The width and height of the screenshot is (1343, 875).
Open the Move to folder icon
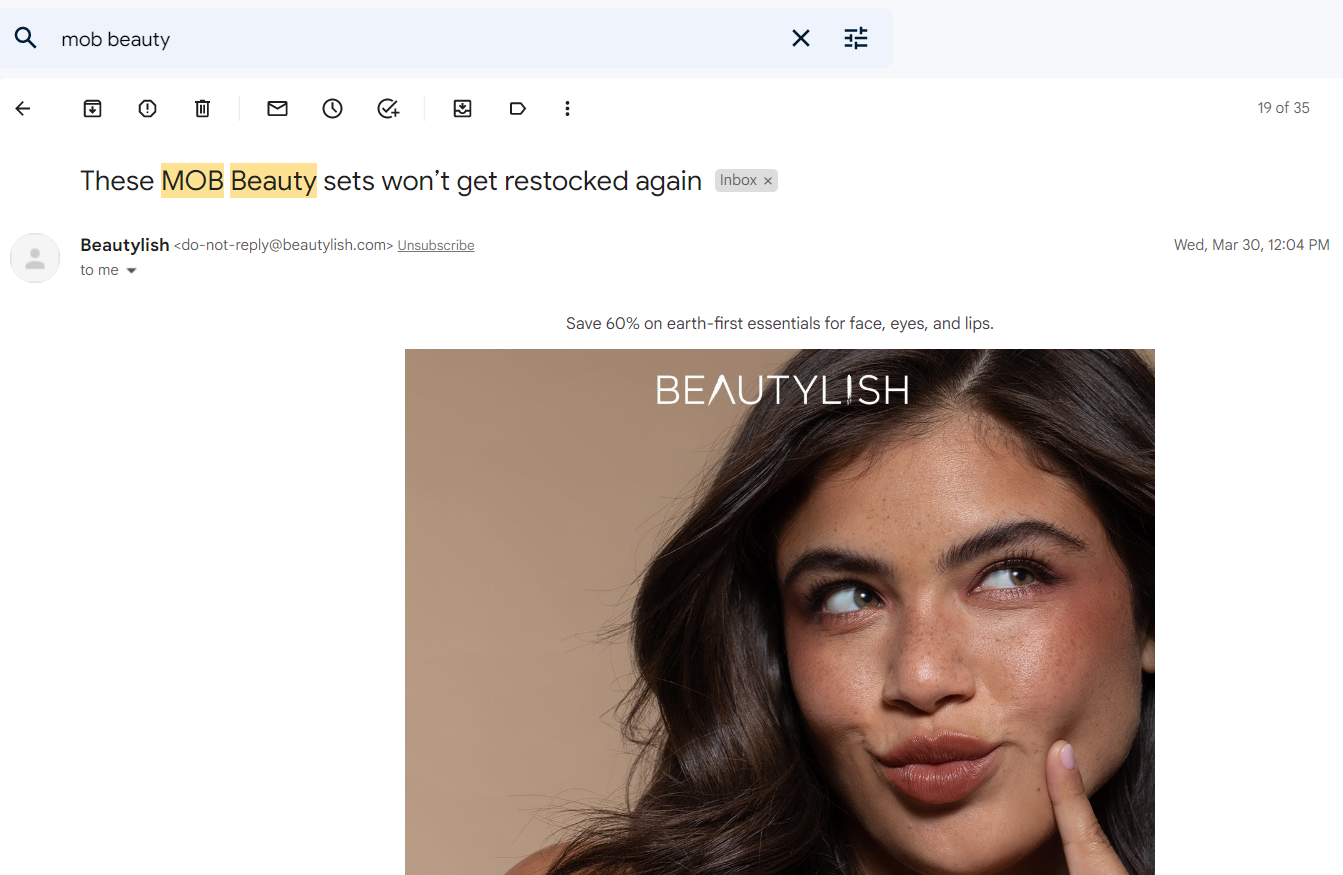(462, 108)
